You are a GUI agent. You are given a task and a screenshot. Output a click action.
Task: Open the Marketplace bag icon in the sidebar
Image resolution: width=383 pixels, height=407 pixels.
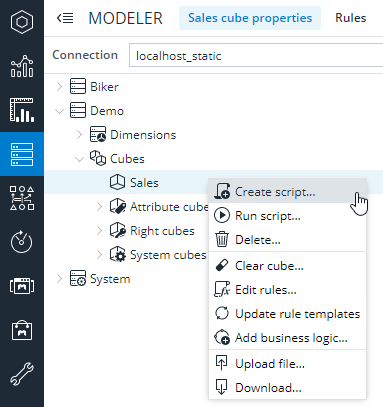[x=22, y=330]
